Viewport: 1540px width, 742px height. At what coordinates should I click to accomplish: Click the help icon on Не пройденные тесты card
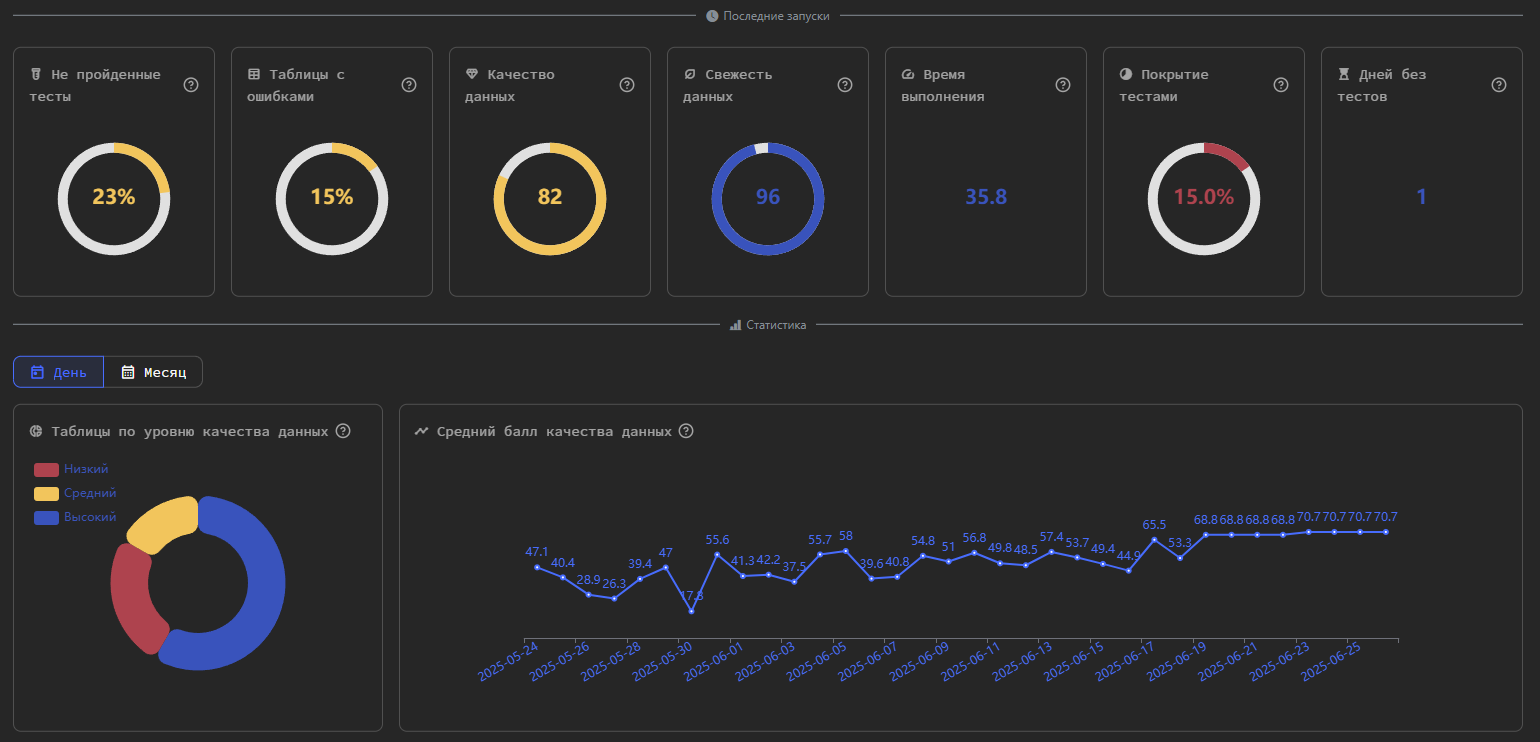pos(191,85)
